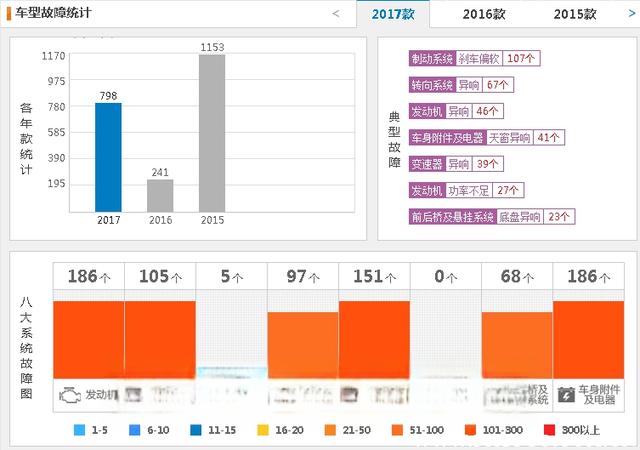Click the 105个 orange system block
The width and height of the screenshot is (640, 450).
[x=160, y=340]
